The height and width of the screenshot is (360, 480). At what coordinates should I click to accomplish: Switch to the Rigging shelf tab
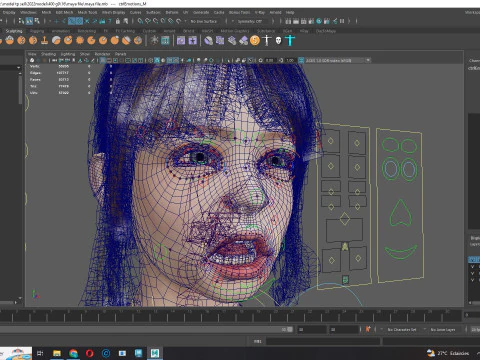[37, 31]
